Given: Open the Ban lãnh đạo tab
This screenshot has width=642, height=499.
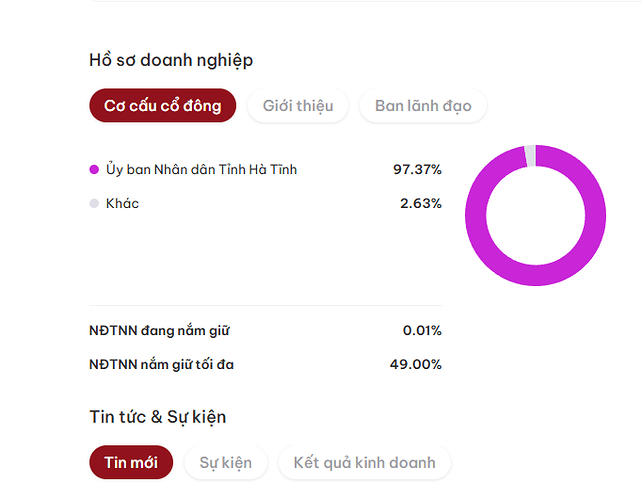Looking at the screenshot, I should [423, 105].
